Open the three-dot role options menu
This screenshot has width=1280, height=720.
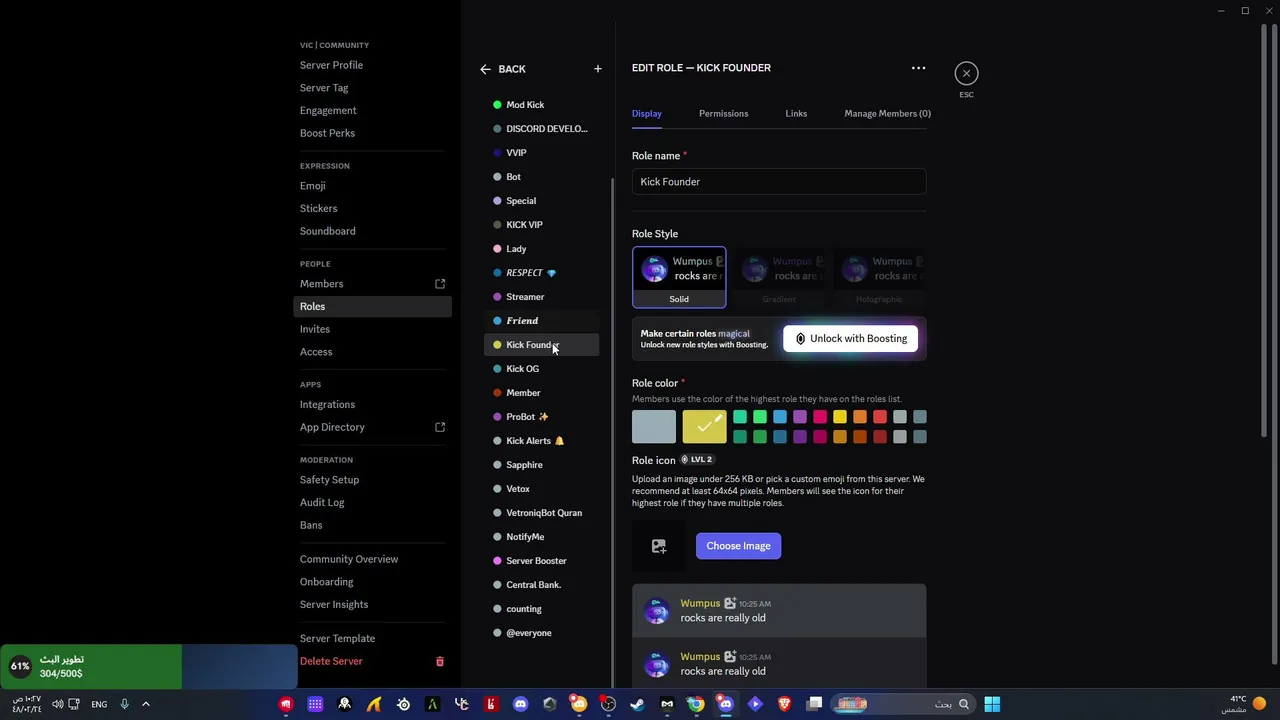point(918,68)
